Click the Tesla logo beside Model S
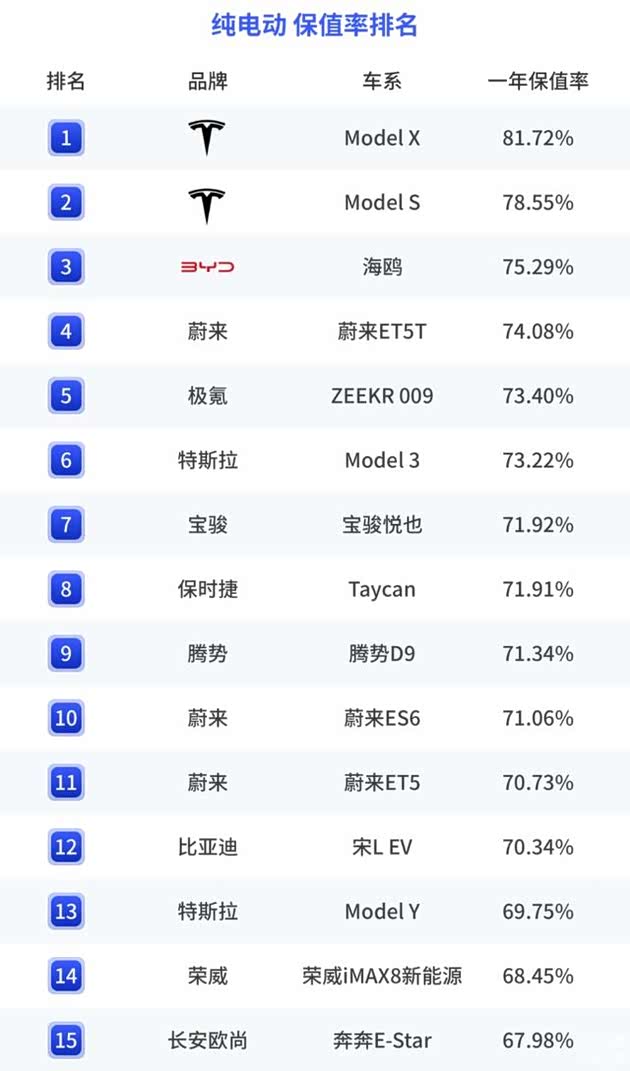Image resolution: width=630 pixels, height=1071 pixels. [207, 203]
